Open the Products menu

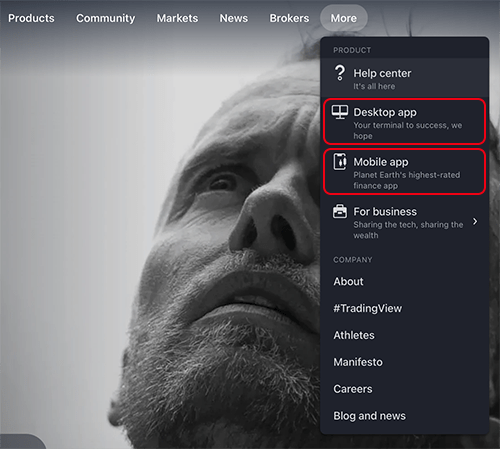(31, 18)
